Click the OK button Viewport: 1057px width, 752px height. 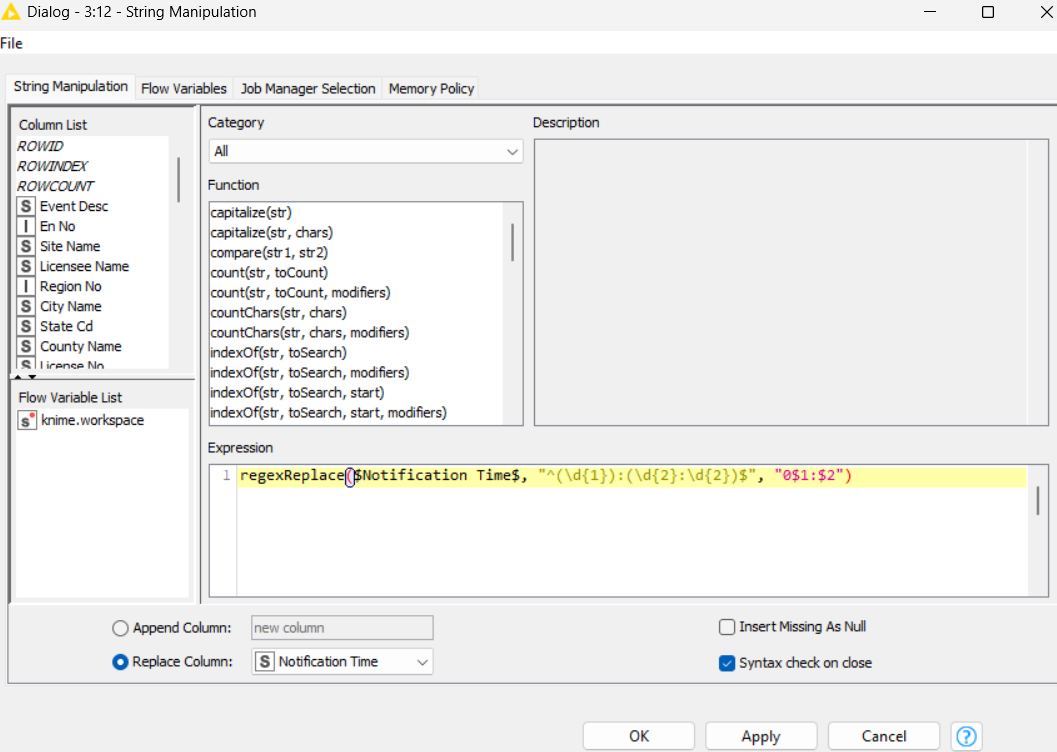point(639,736)
